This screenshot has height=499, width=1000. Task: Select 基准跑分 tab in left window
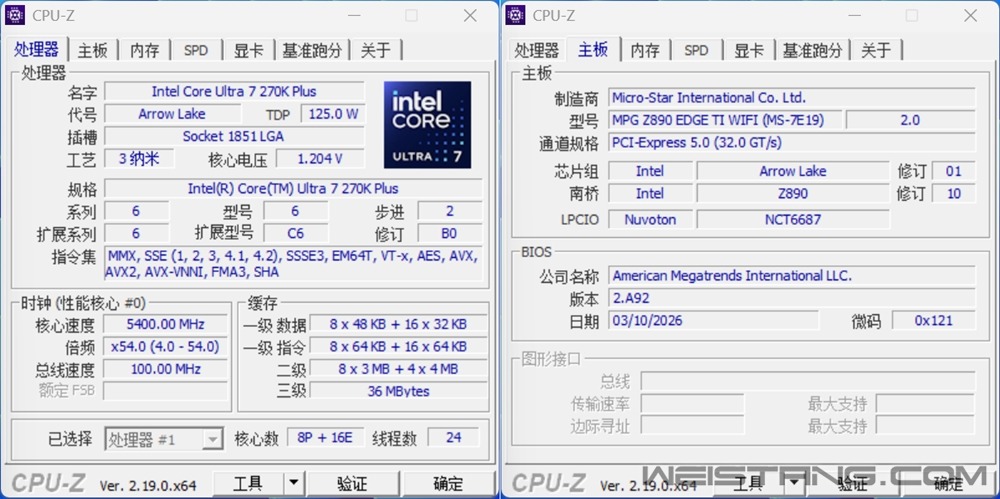coord(312,50)
